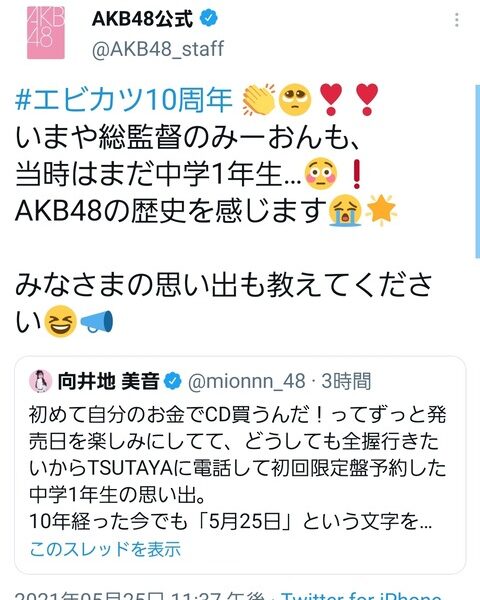Tap the flushed face emoji
Viewport: 480px width, 600px height.
coord(321,174)
